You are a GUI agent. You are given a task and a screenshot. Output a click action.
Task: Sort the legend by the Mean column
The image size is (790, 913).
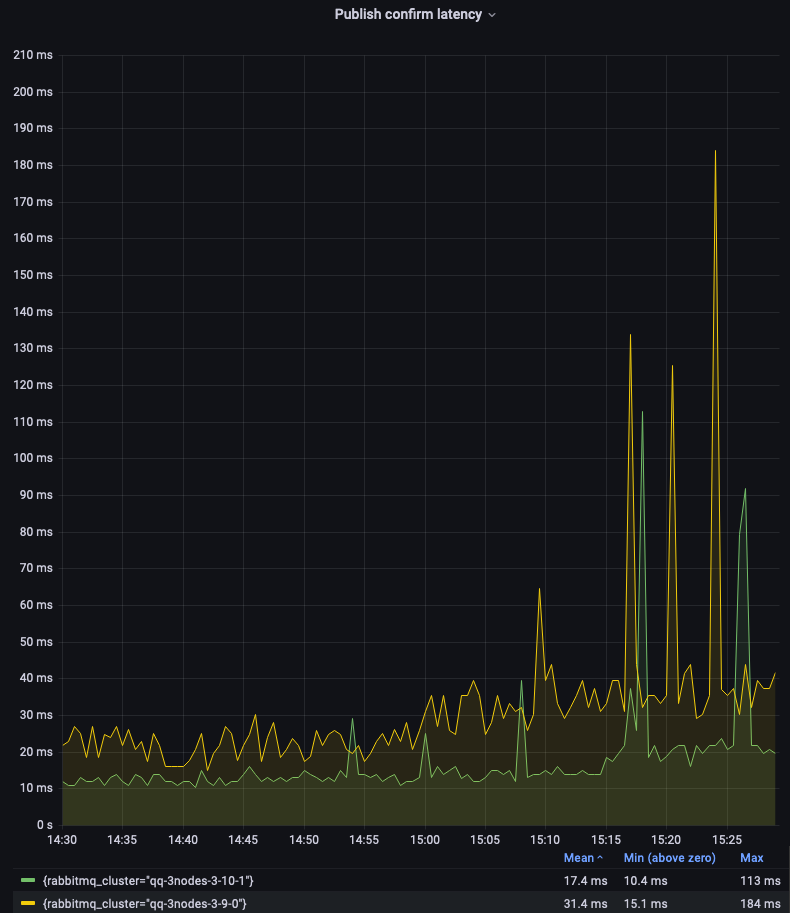578,858
